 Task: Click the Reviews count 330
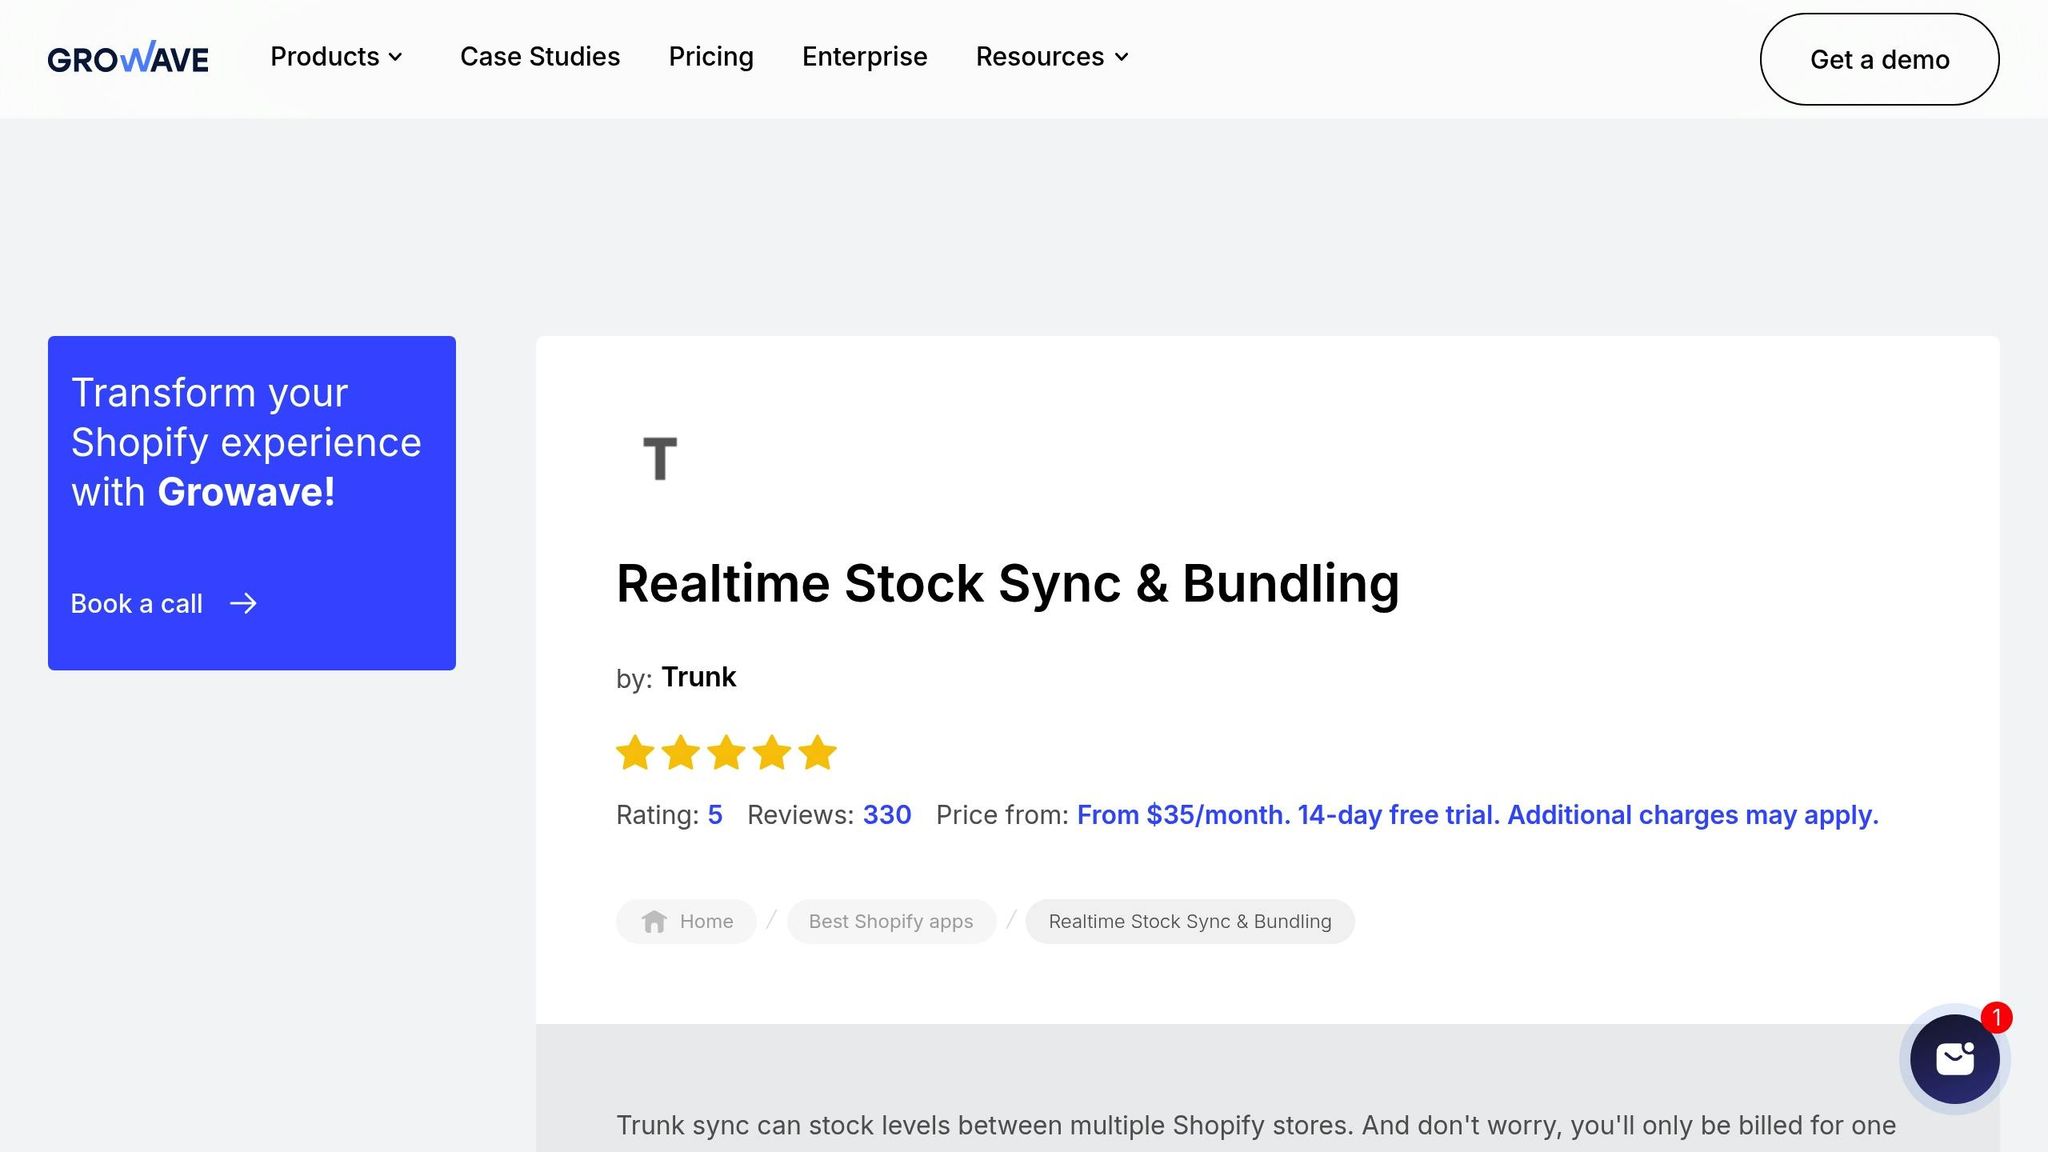click(887, 815)
